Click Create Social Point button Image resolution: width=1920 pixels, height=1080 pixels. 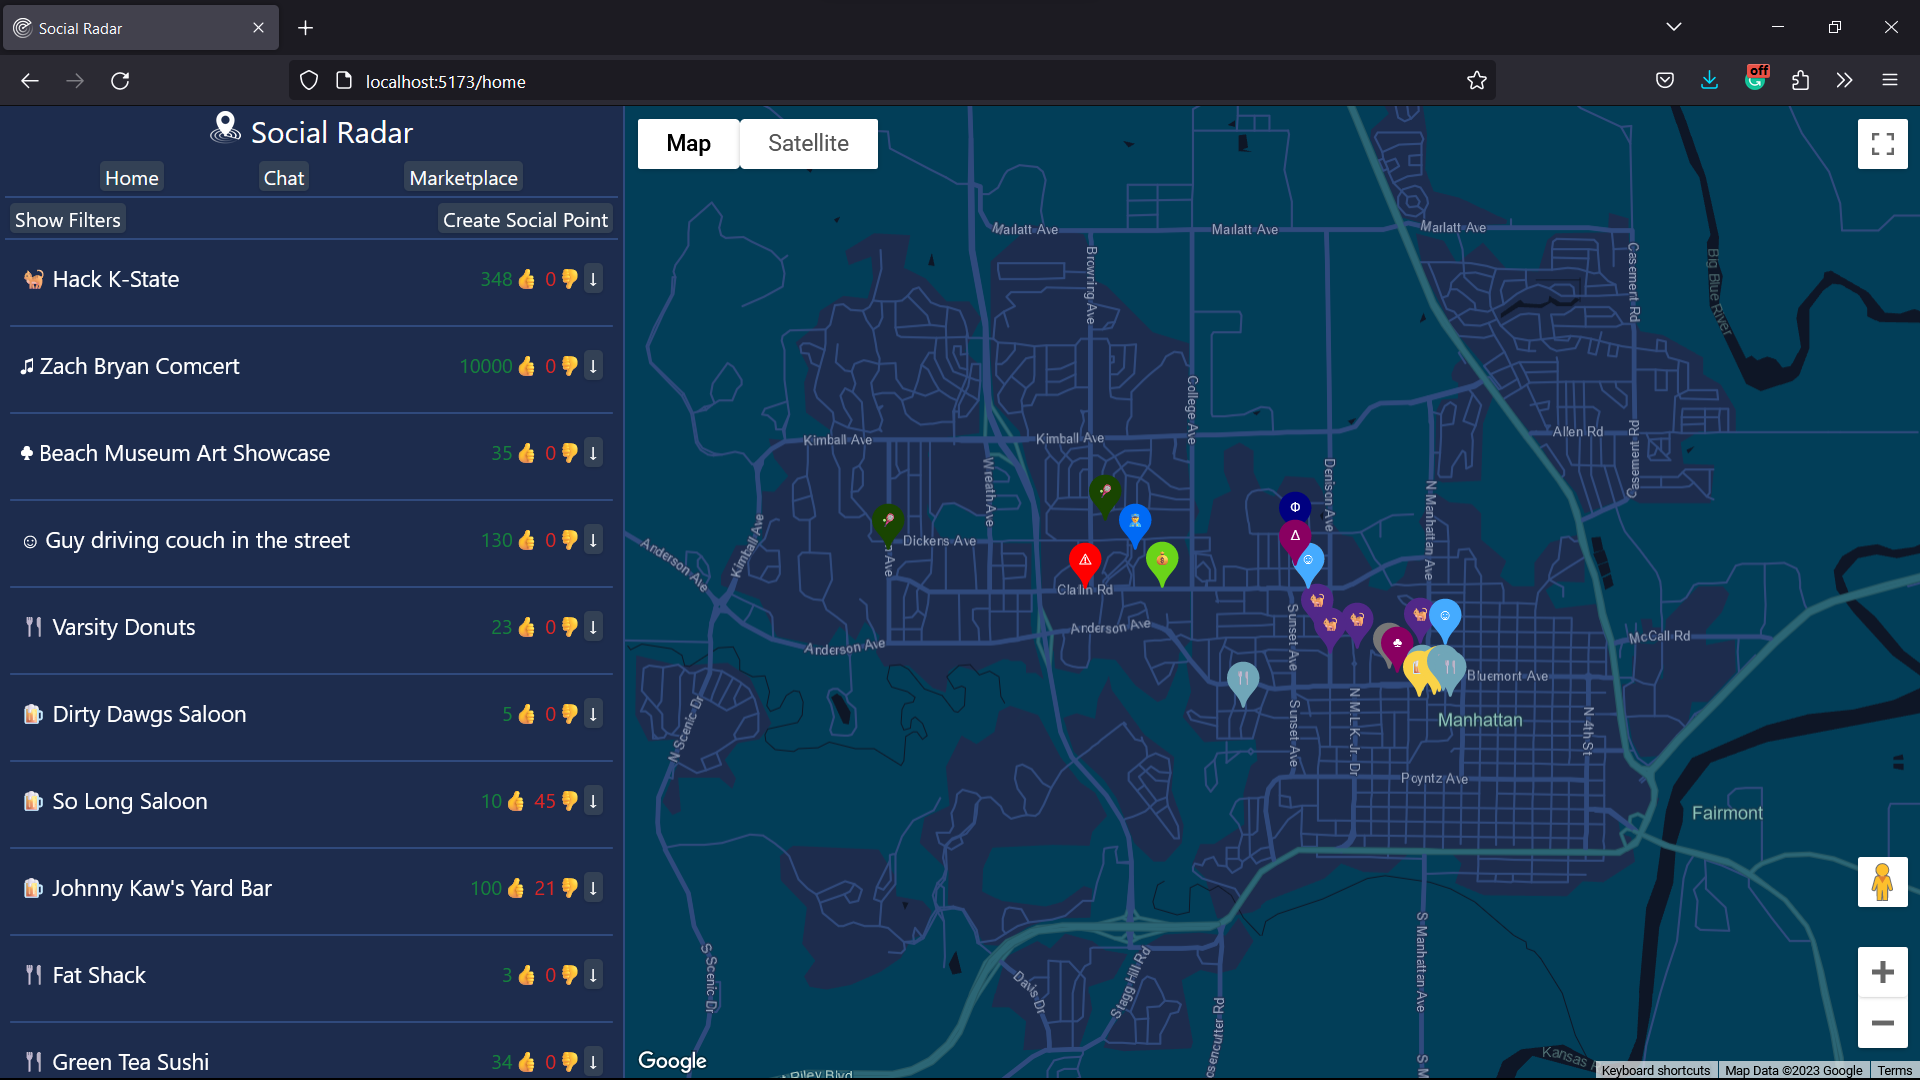coord(525,220)
